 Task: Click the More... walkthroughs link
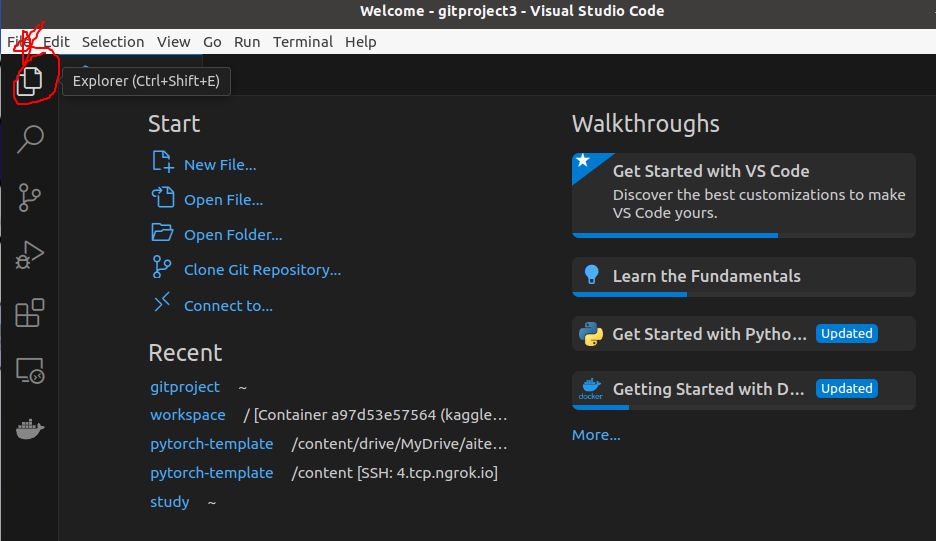click(x=596, y=435)
